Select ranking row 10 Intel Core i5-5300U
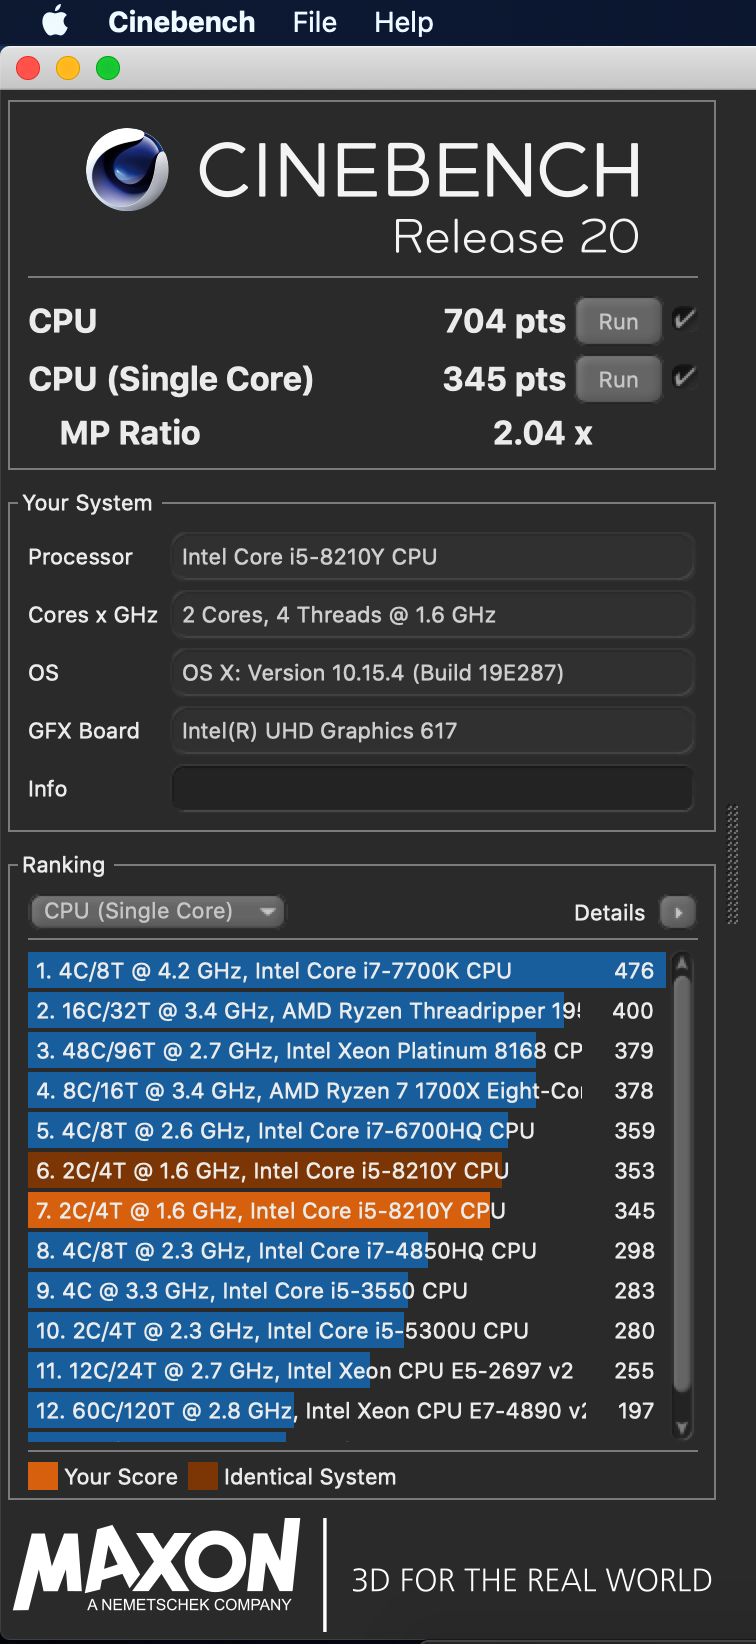The image size is (756, 1644). coord(346,1330)
